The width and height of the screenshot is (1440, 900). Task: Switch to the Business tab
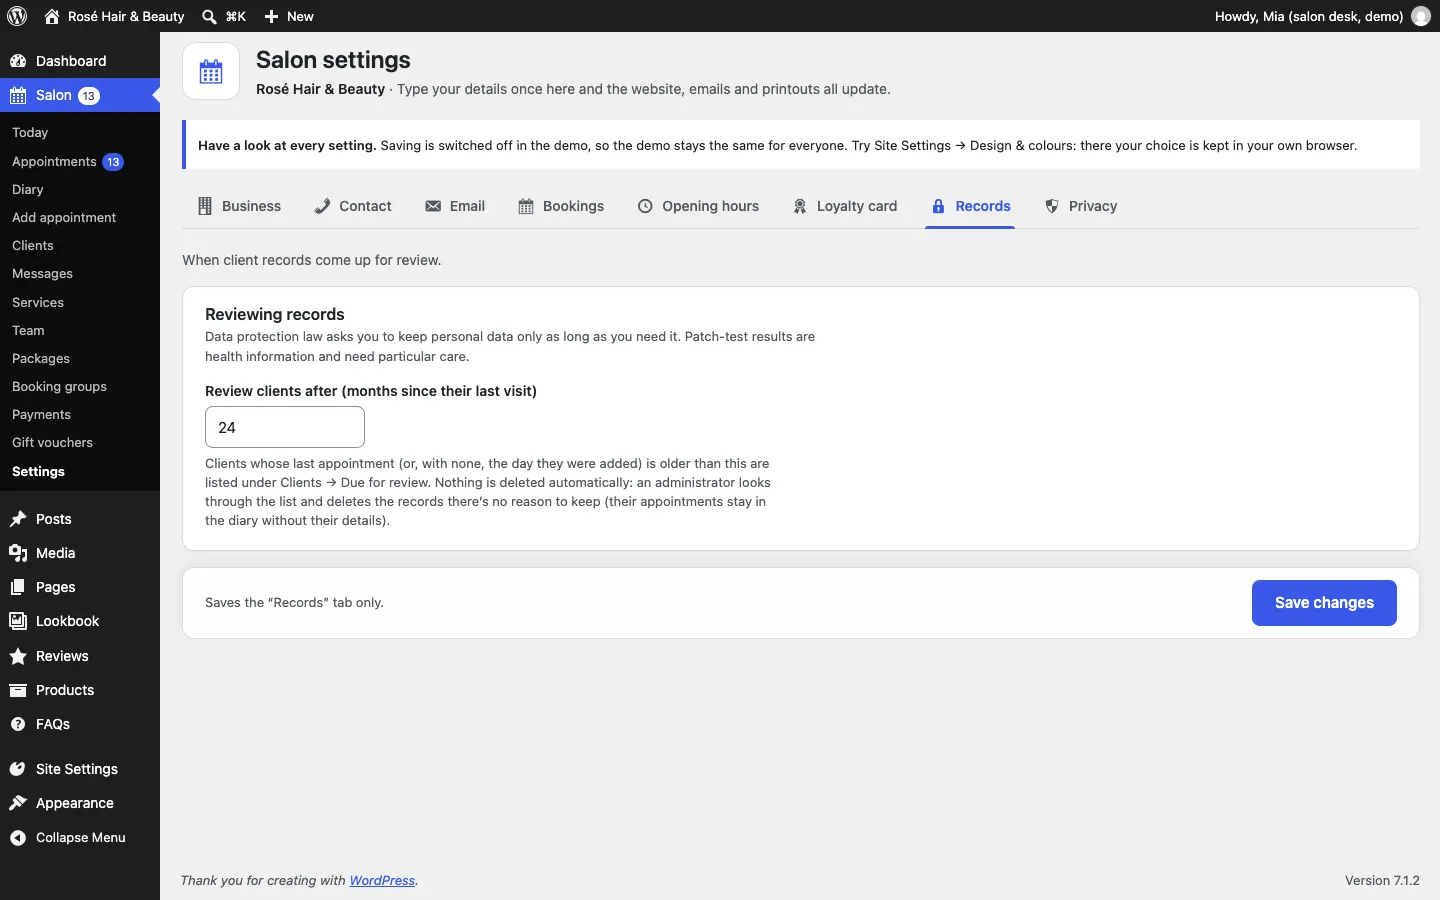(239, 206)
